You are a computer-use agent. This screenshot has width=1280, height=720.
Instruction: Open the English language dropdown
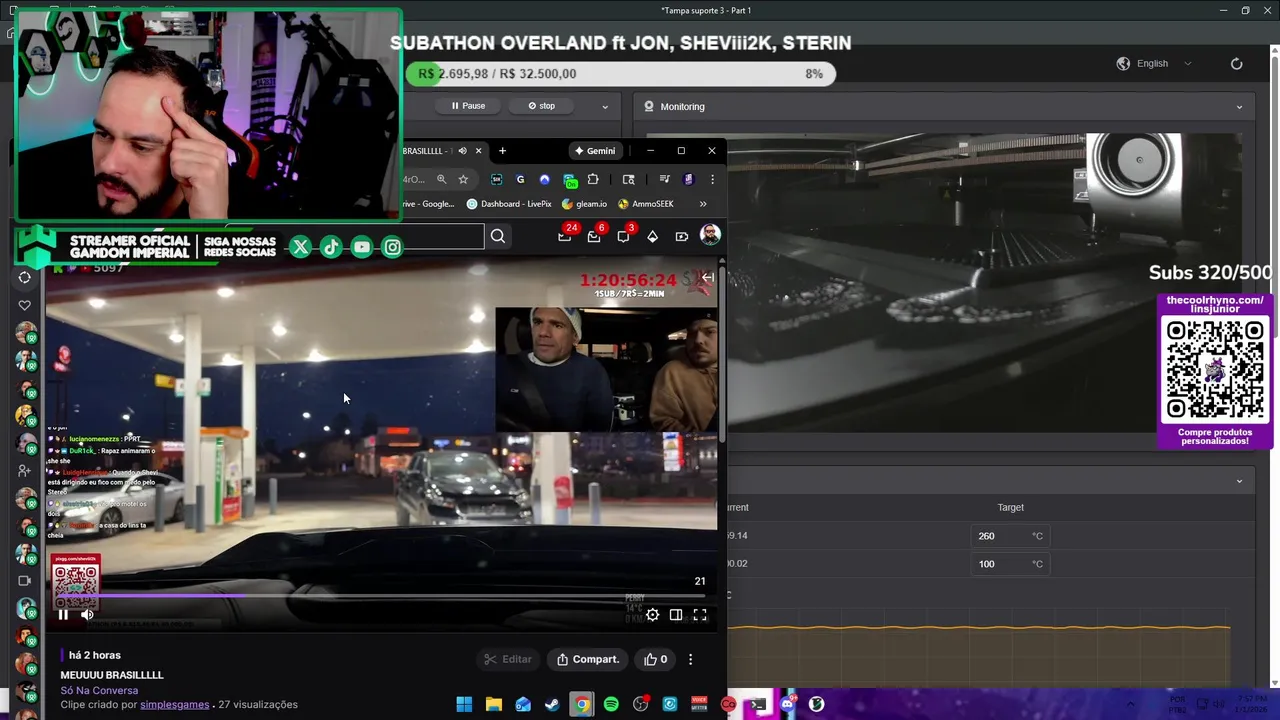click(x=1154, y=63)
